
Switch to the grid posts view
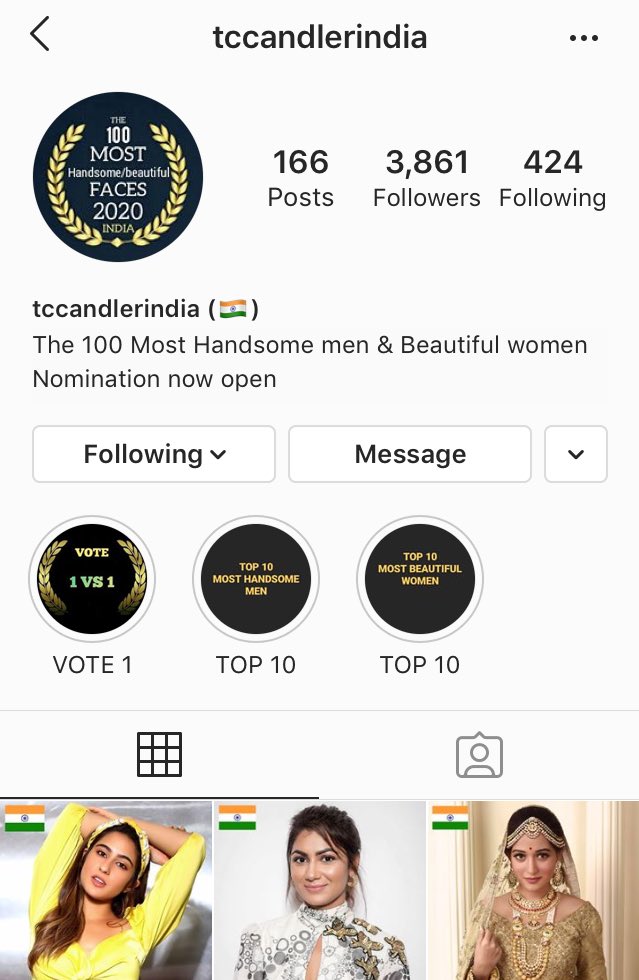[x=159, y=754]
